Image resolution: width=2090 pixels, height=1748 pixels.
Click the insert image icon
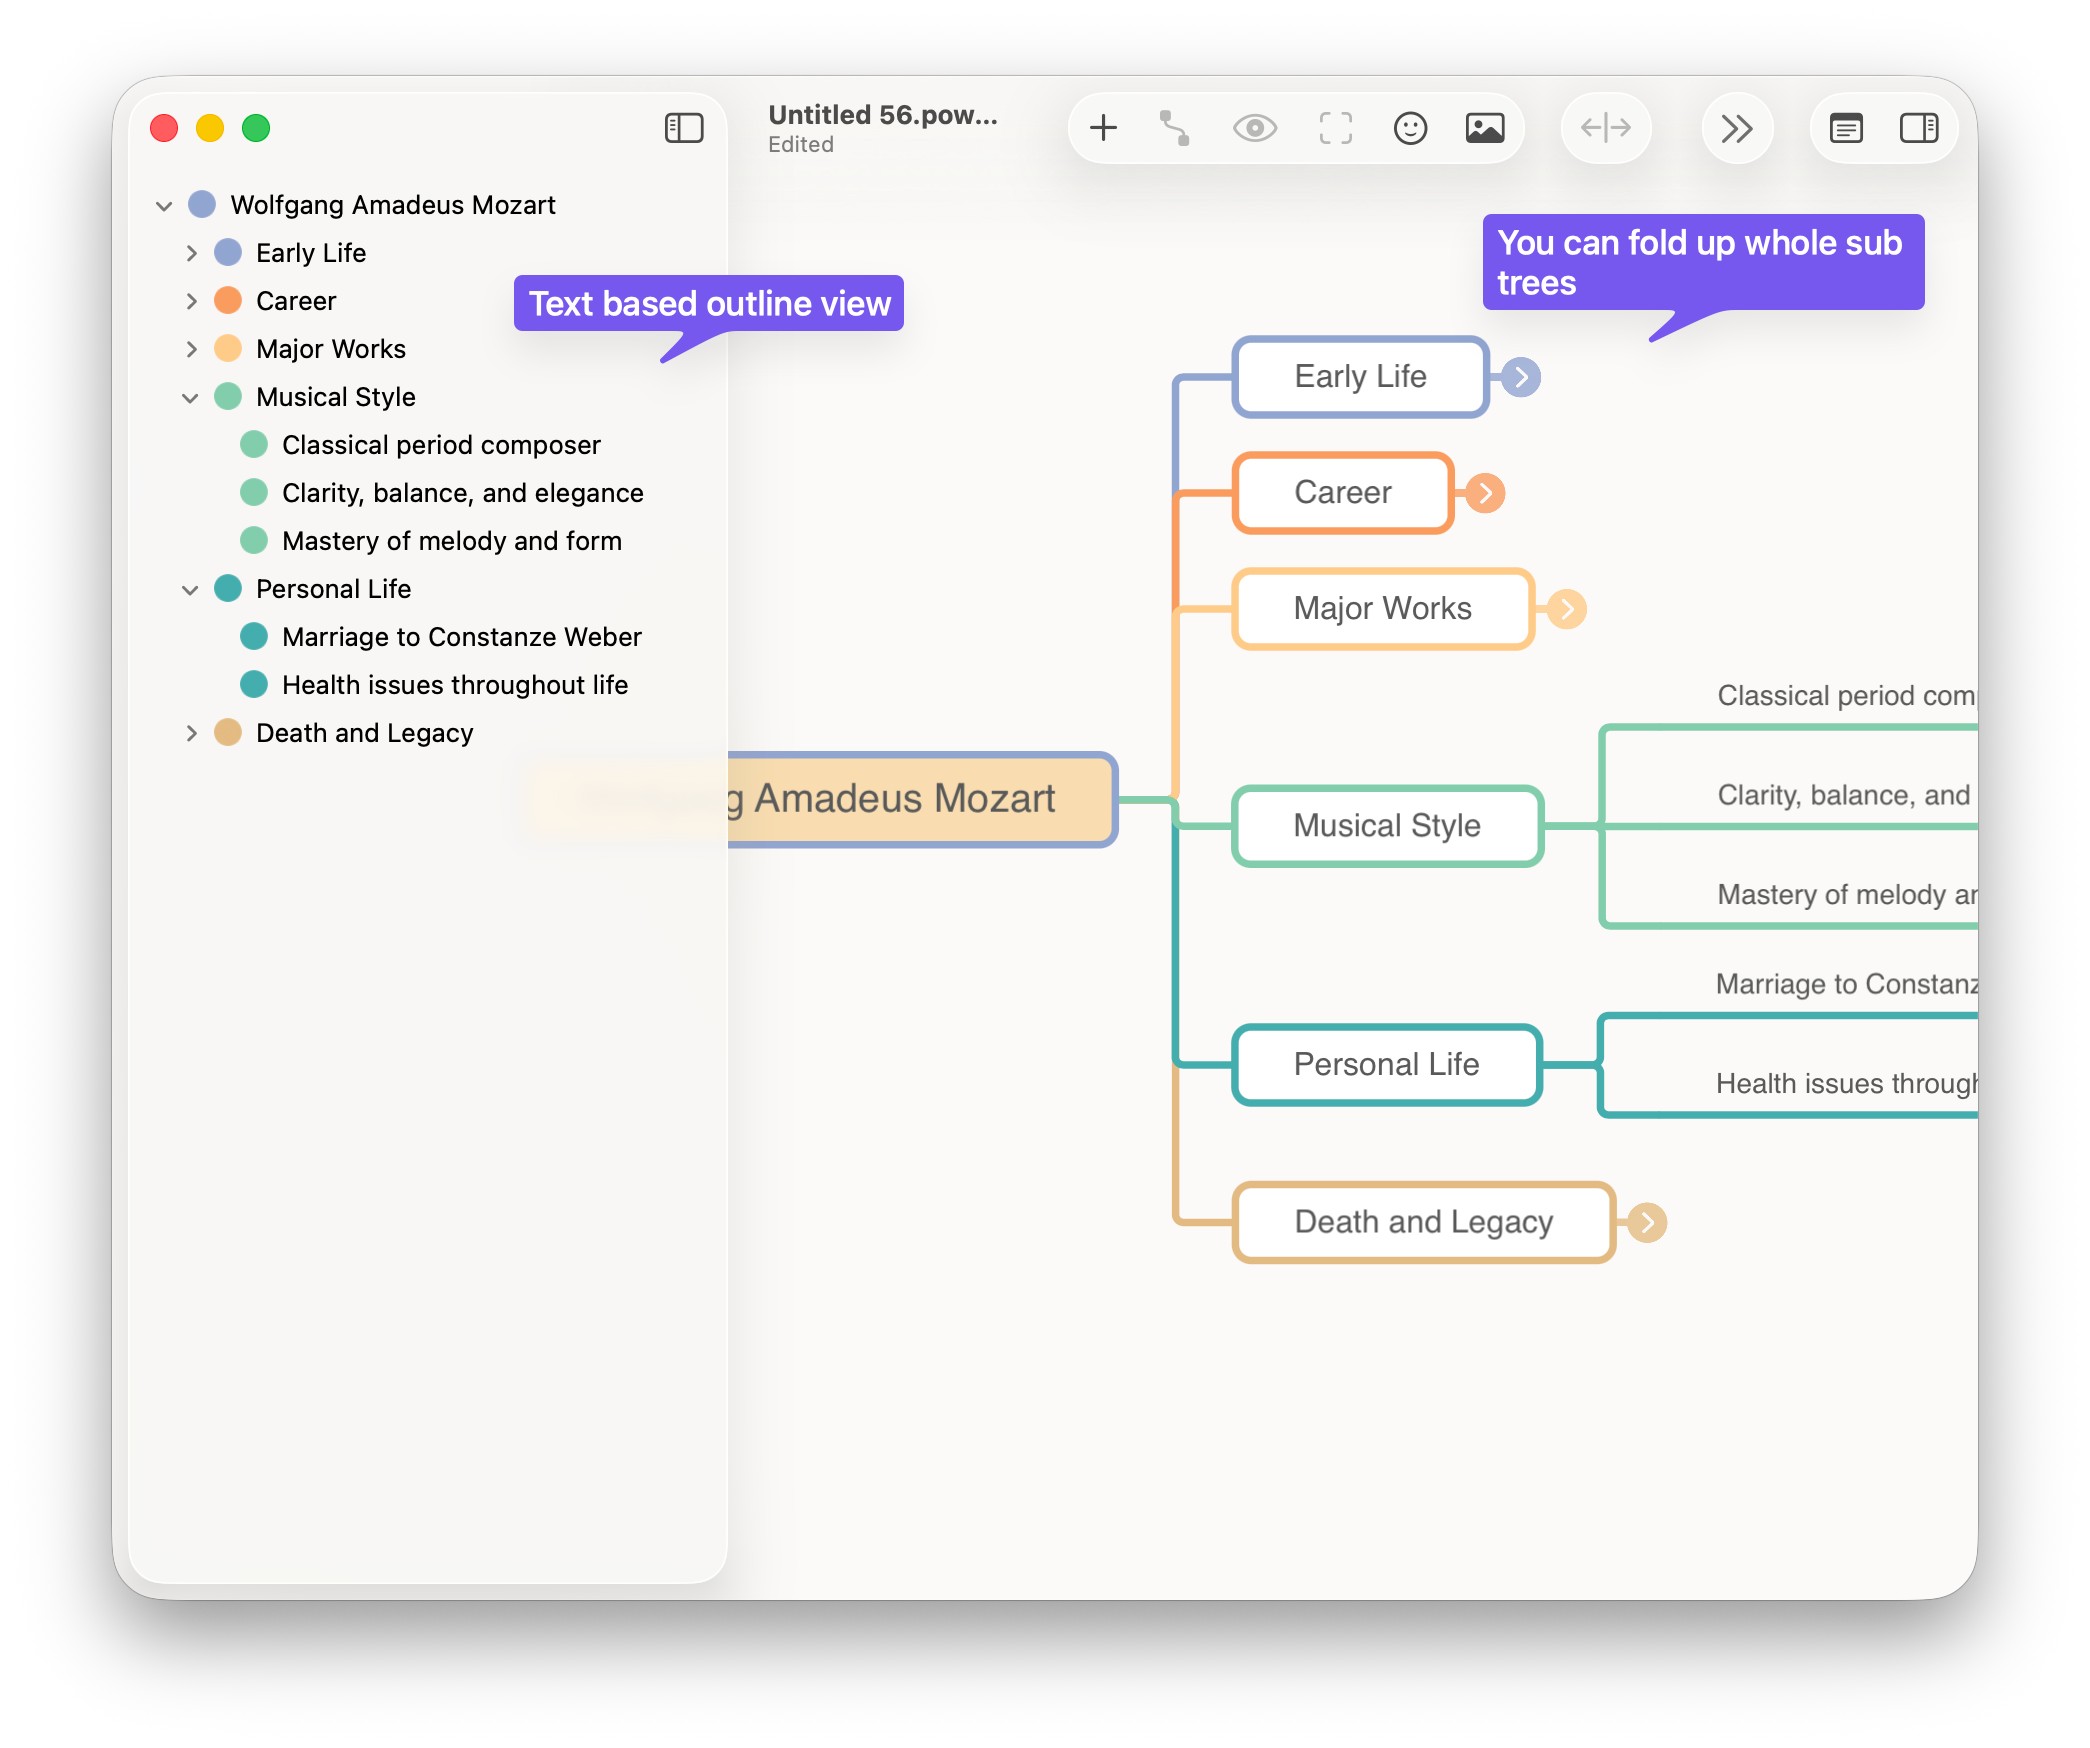[x=1485, y=128]
